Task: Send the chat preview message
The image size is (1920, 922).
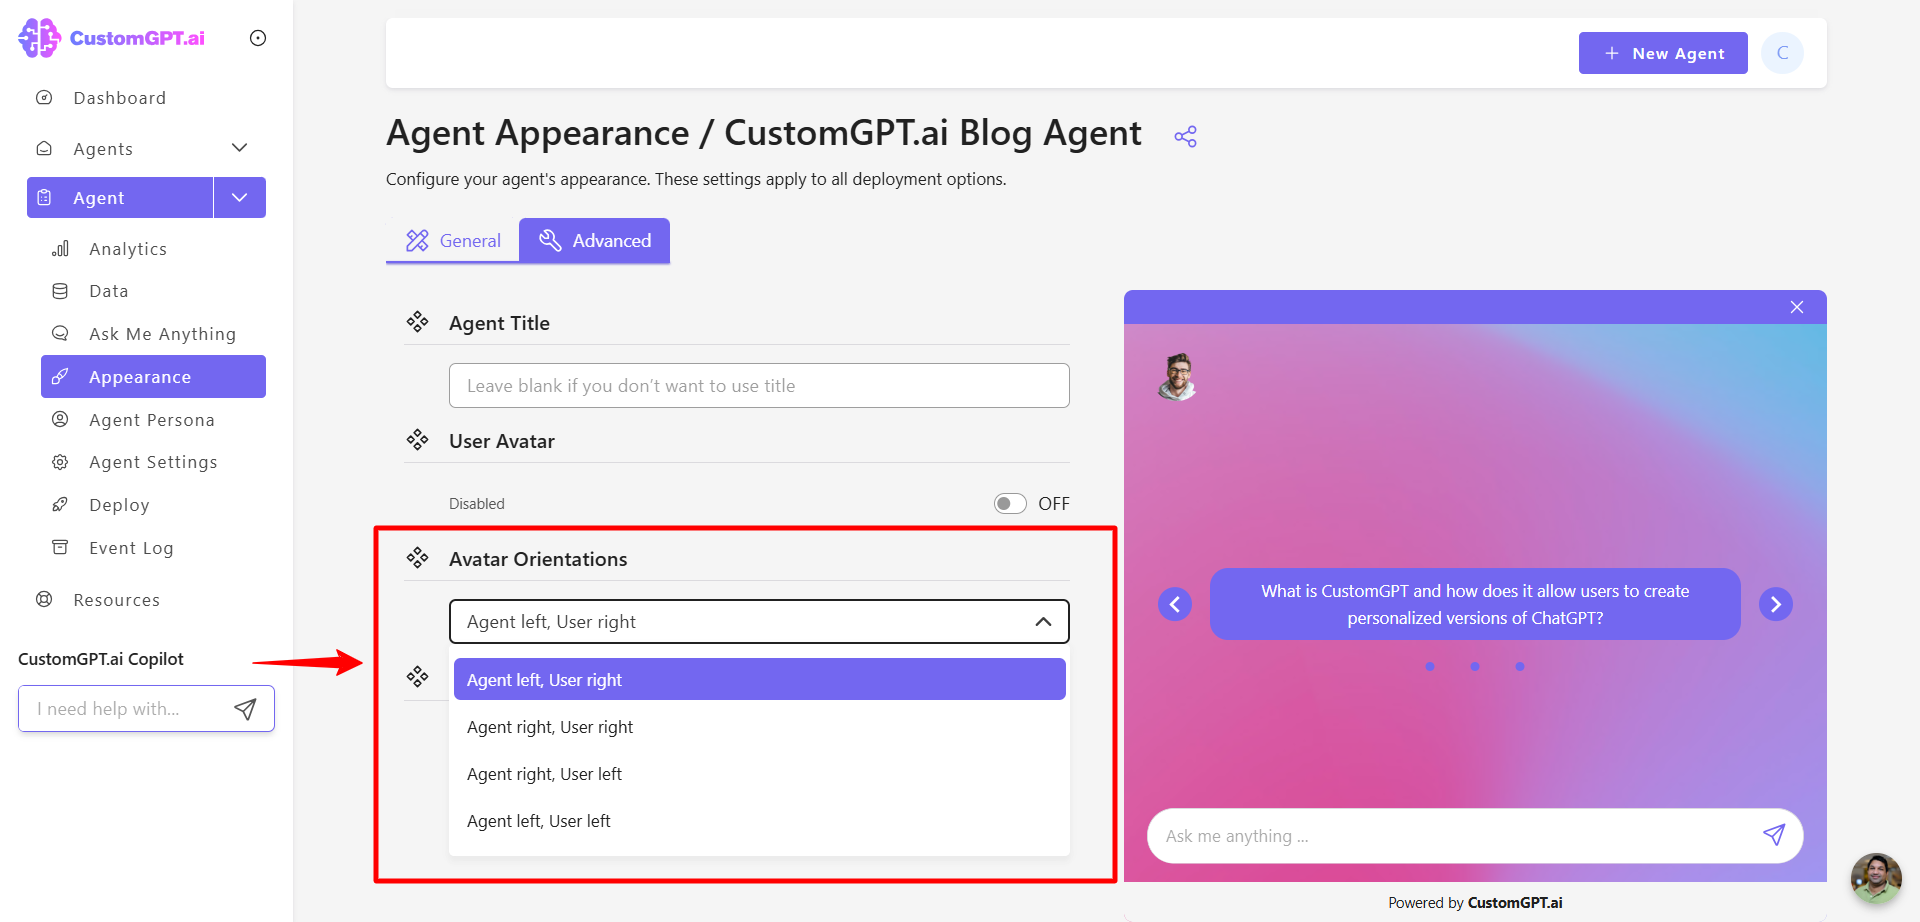Action: (1774, 835)
